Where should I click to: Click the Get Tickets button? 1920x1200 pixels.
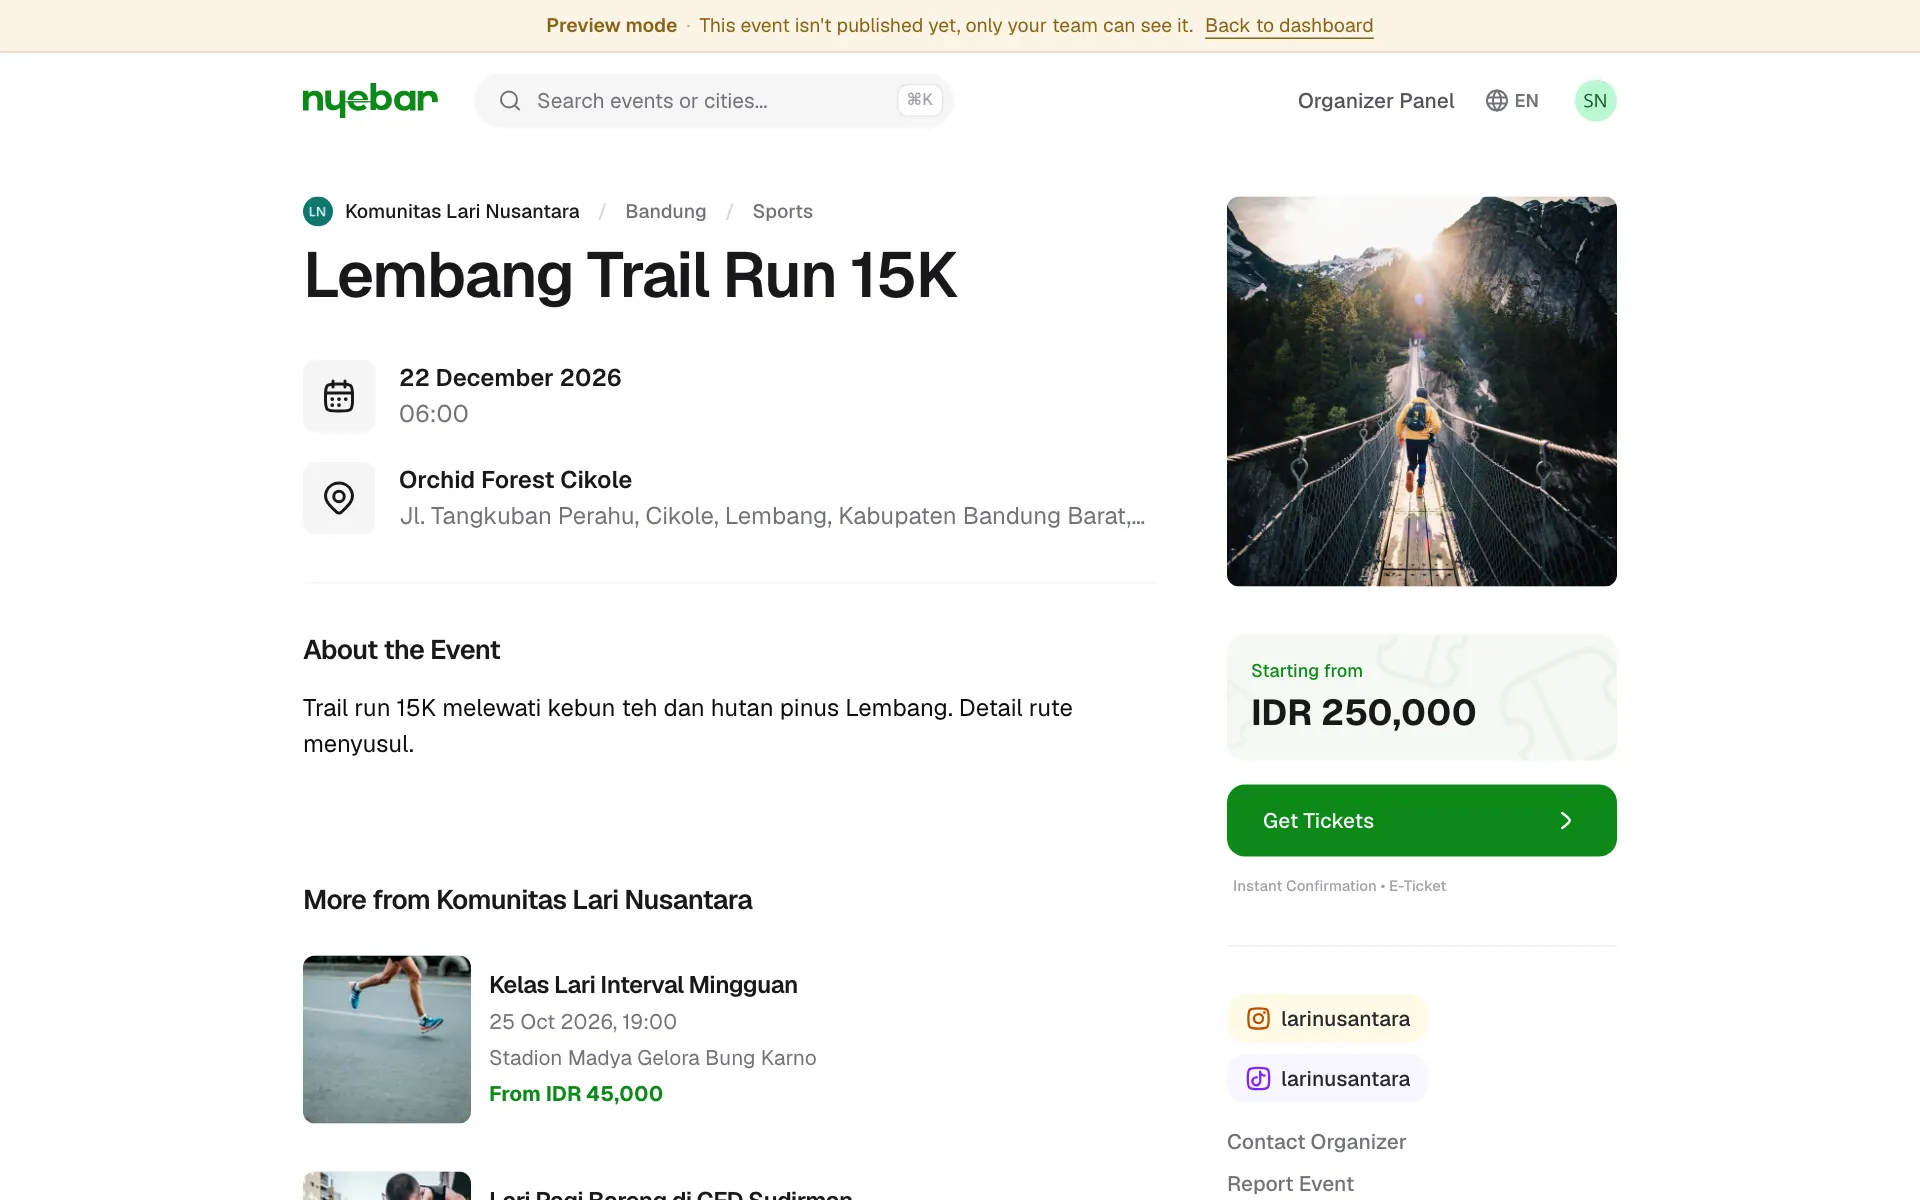[x=1421, y=821]
